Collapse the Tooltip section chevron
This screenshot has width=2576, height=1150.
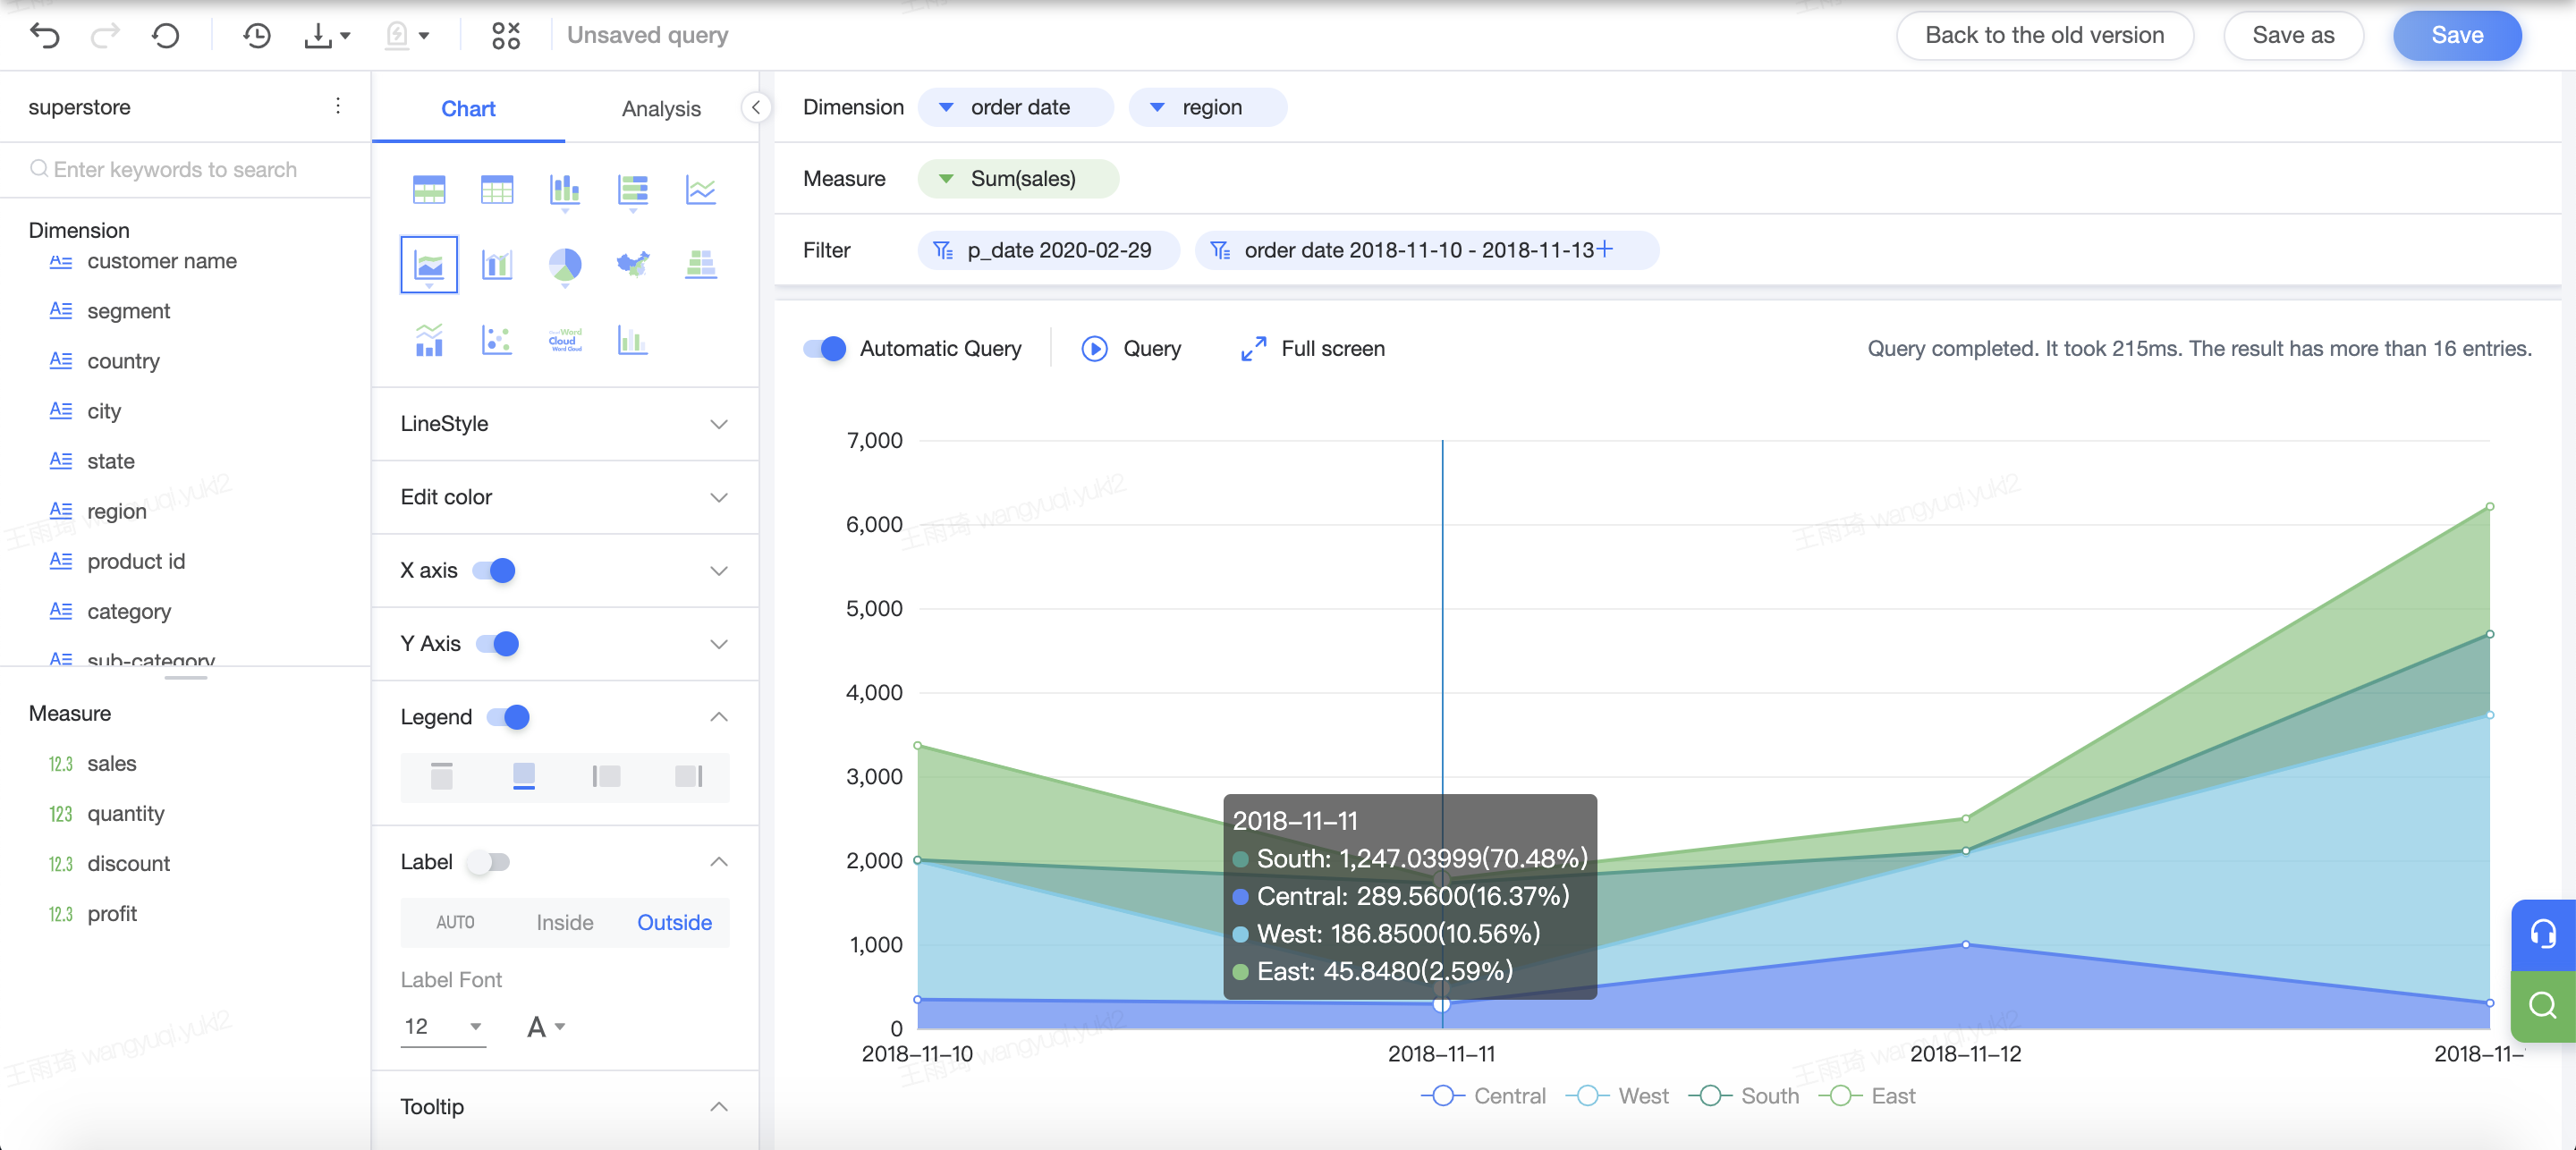719,1106
